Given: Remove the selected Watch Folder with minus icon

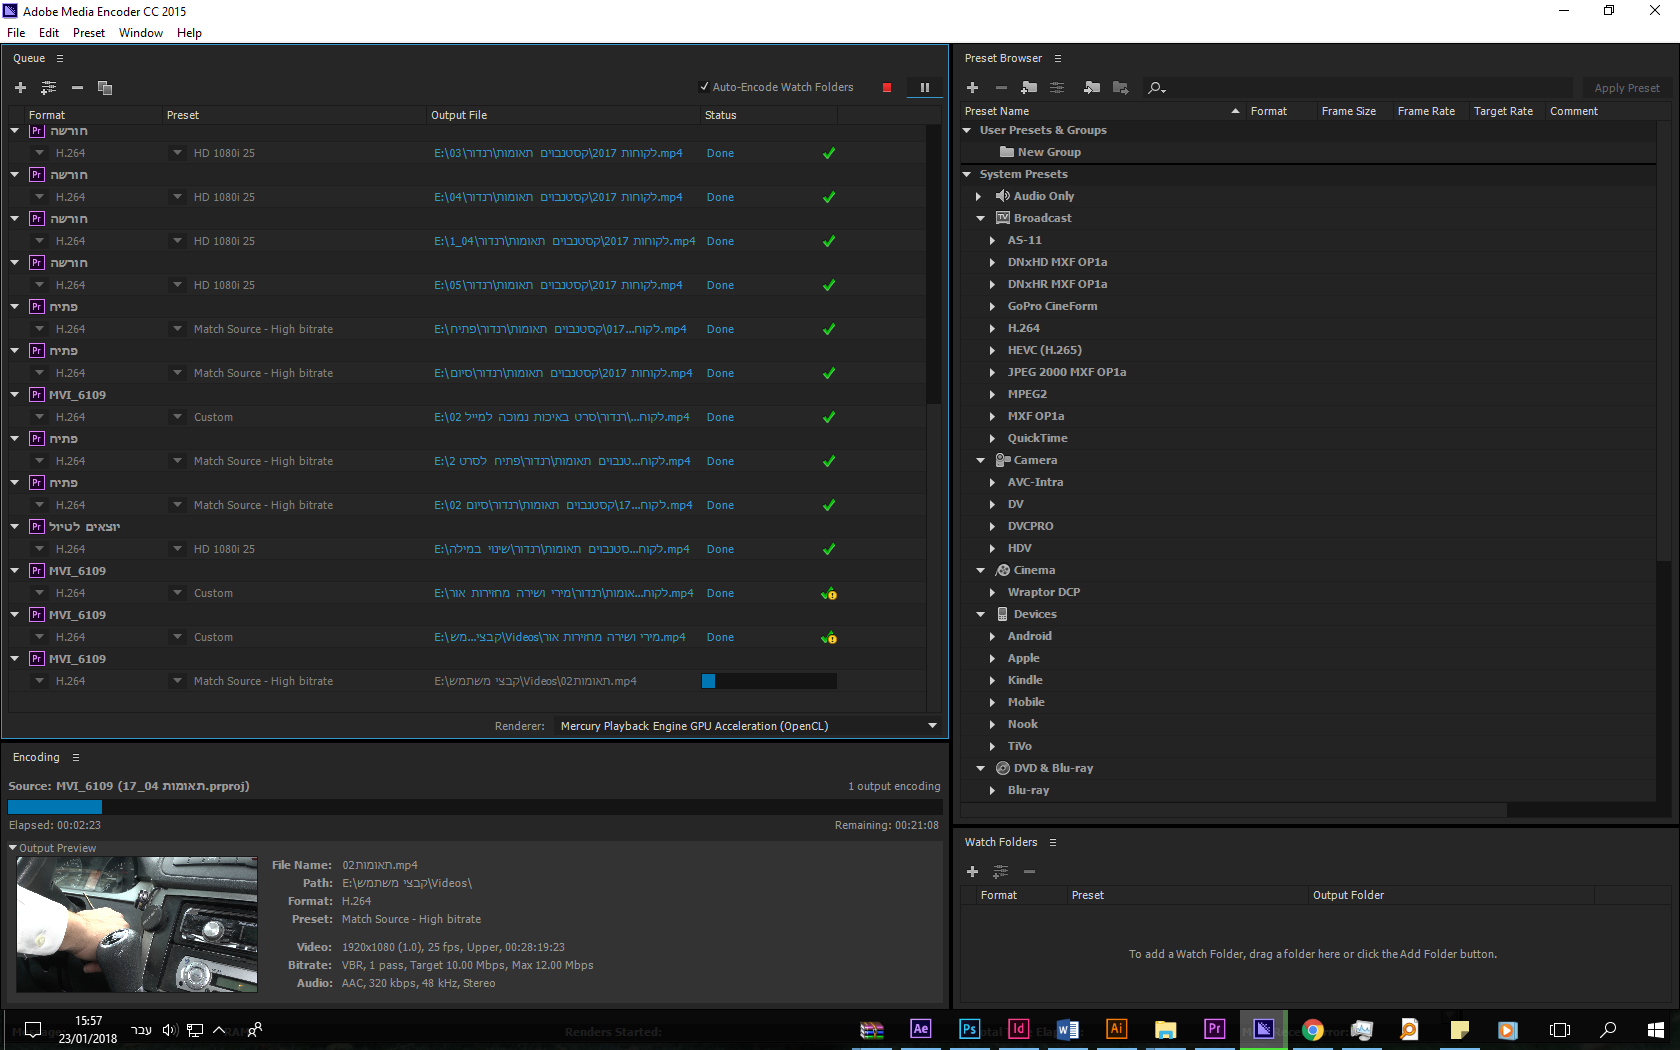Looking at the screenshot, I should tap(1029, 872).
